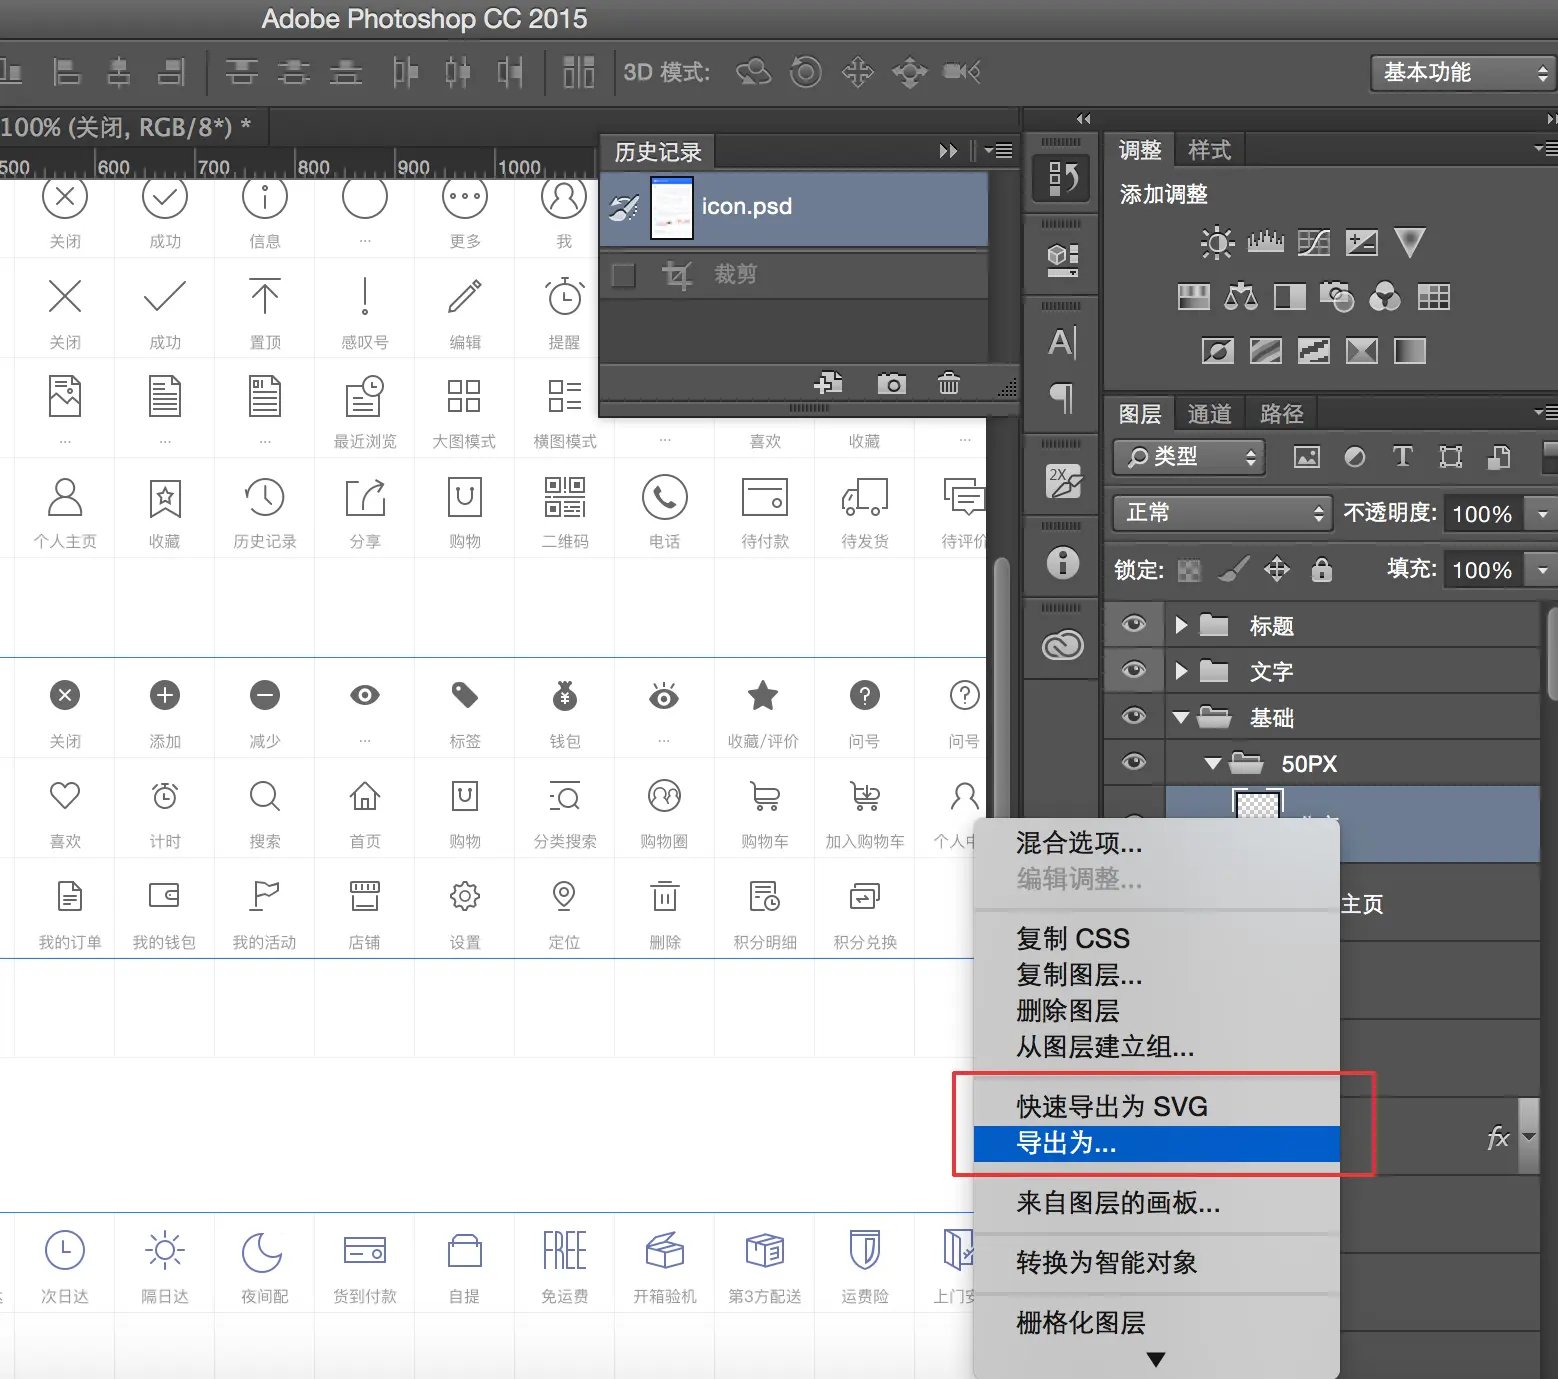Switch to the 样式 tab
Screen dimensions: 1558x1379
[1209, 150]
